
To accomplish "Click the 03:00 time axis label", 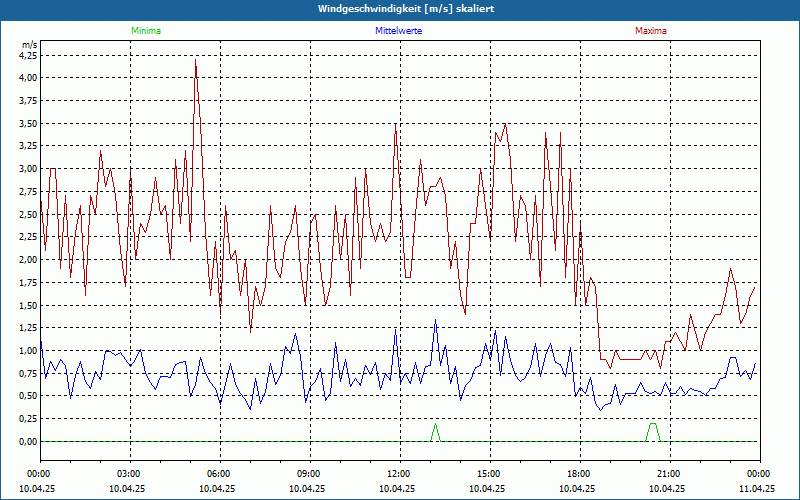I will pos(131,474).
